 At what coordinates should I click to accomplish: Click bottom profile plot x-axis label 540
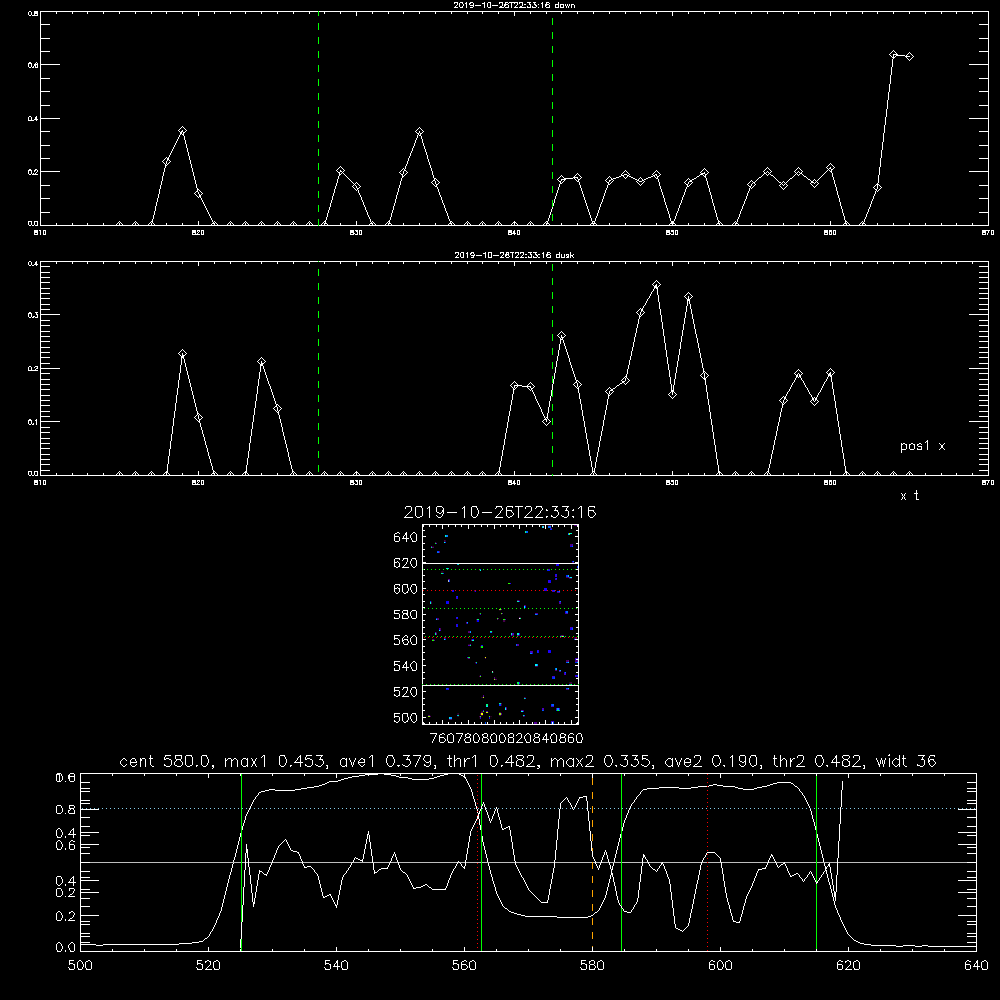pyautogui.click(x=336, y=966)
